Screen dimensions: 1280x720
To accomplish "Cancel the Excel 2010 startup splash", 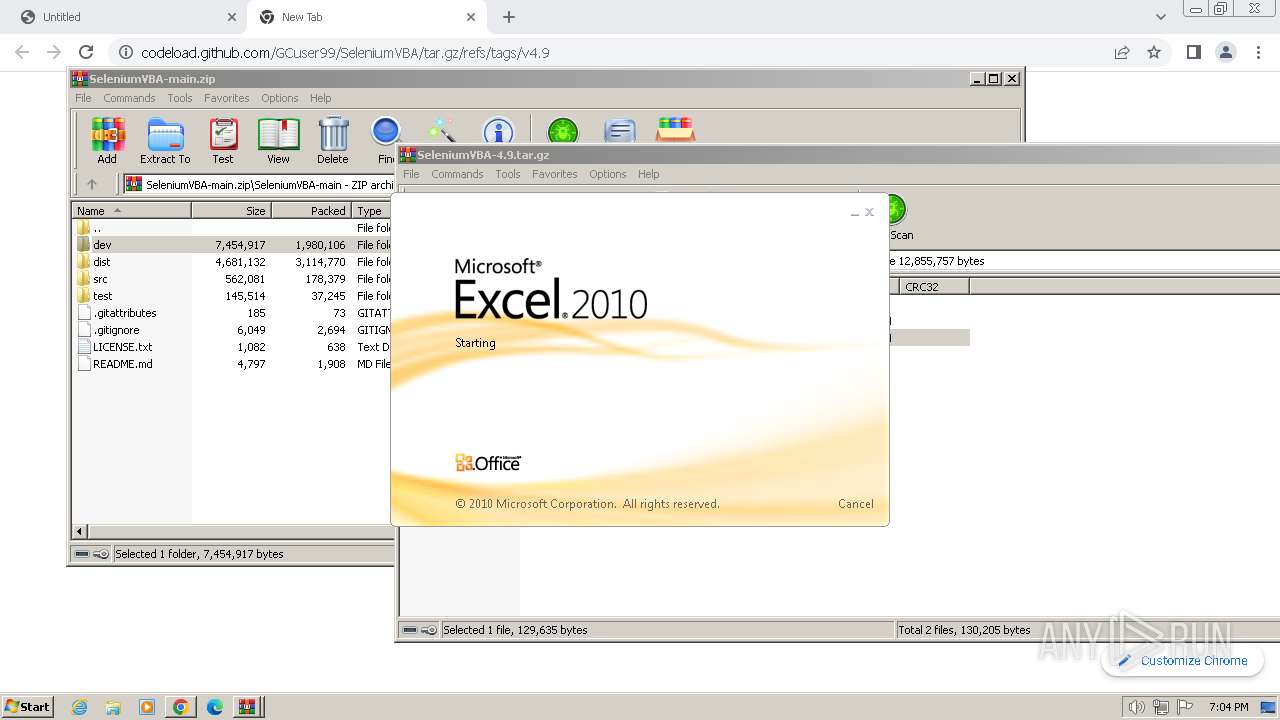I will (x=856, y=504).
